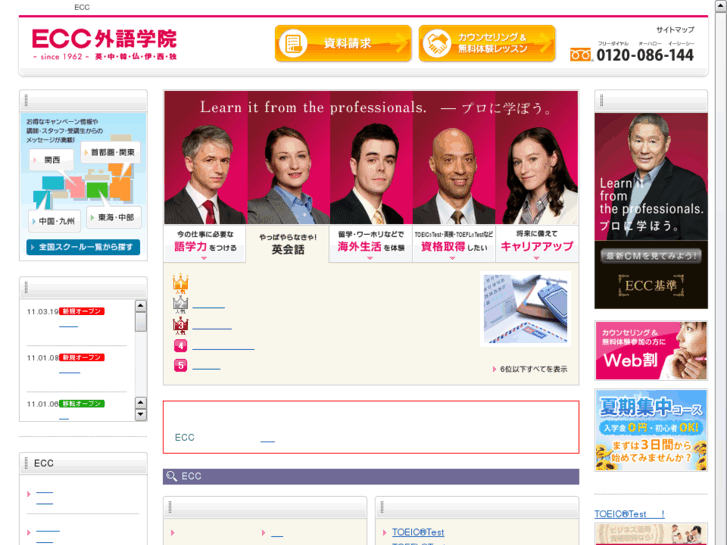
Task: Click the free-dial phone icon
Action: click(x=581, y=55)
